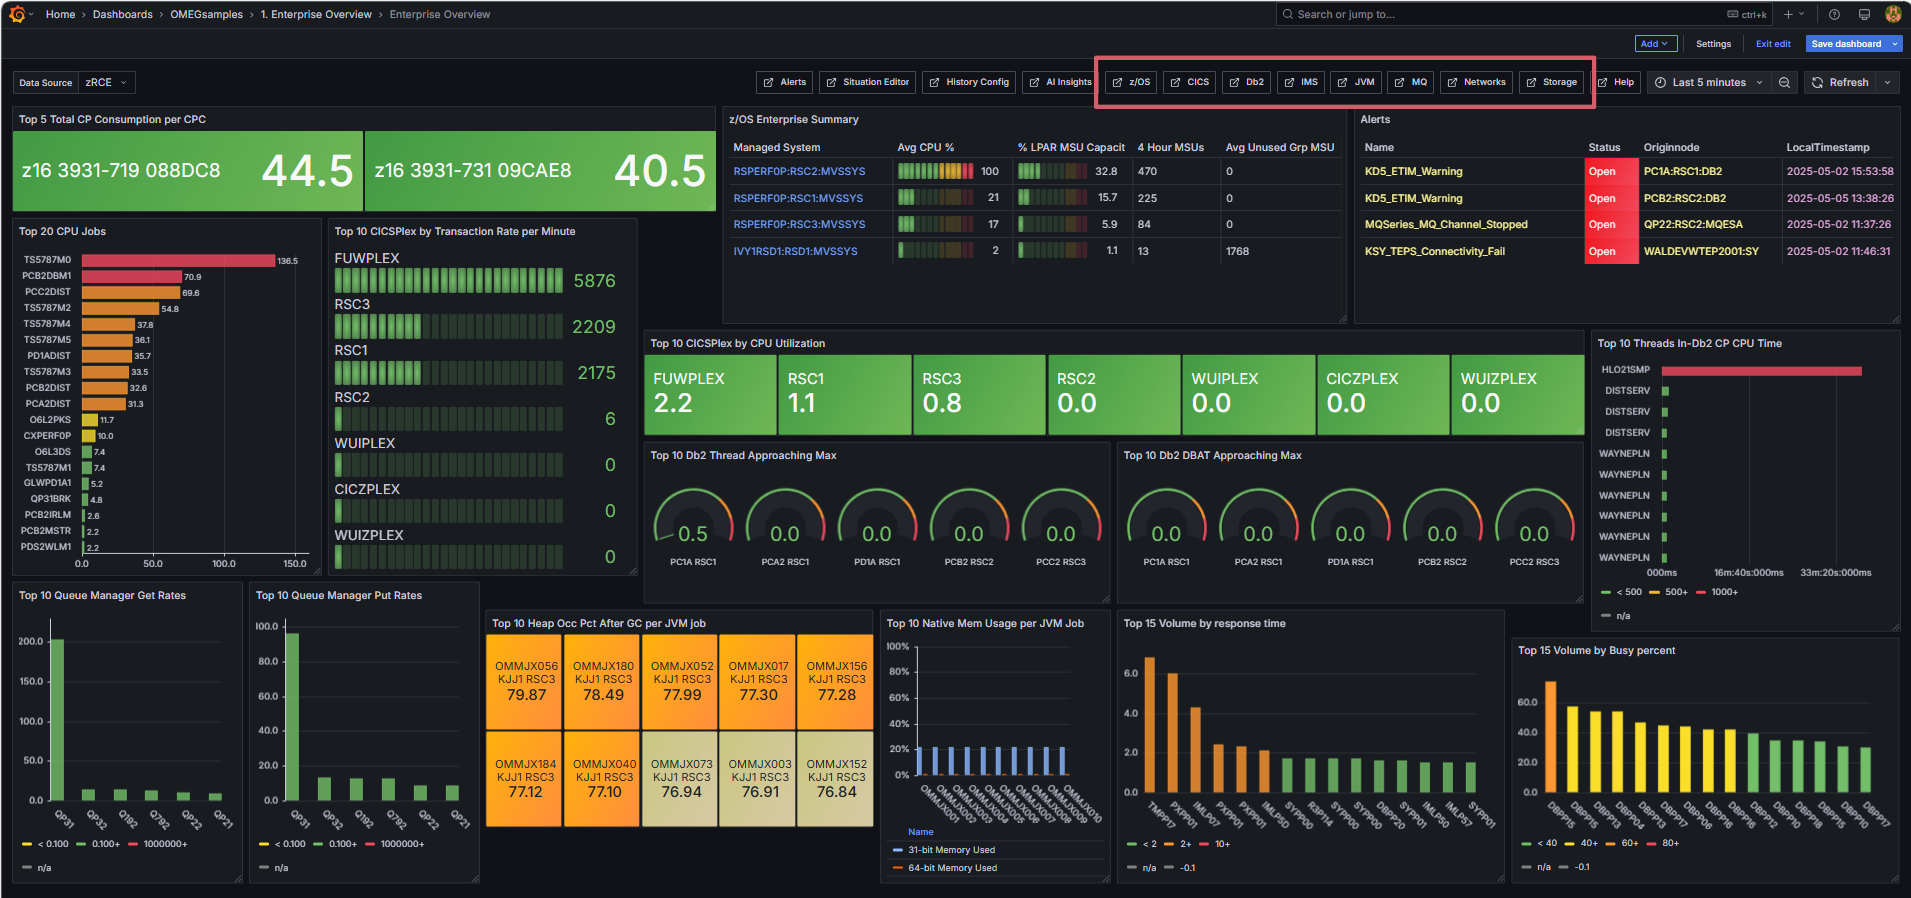Viewport: 1911px width, 898px height.
Task: Click the plus icon in top header
Action: (1789, 14)
